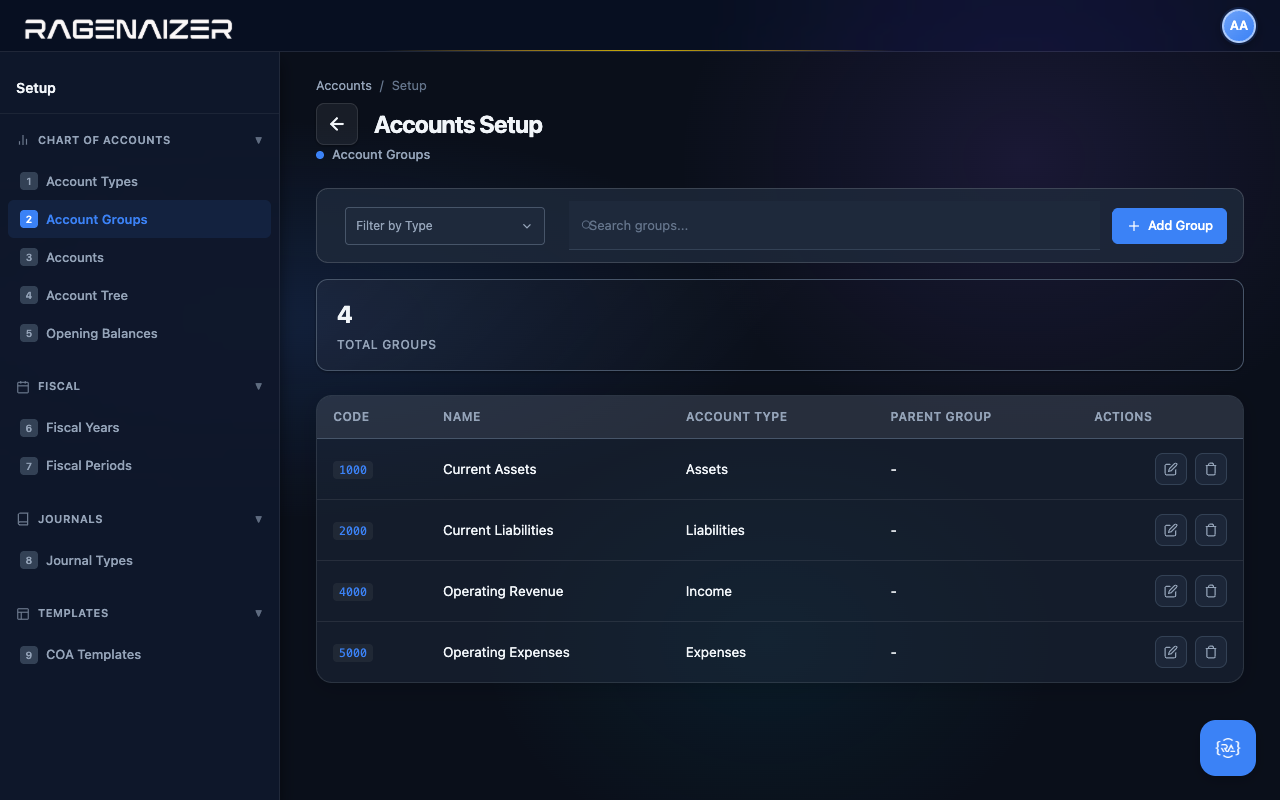Viewport: 1280px width, 800px height.
Task: Click code 2000 badge
Action: pos(353,531)
